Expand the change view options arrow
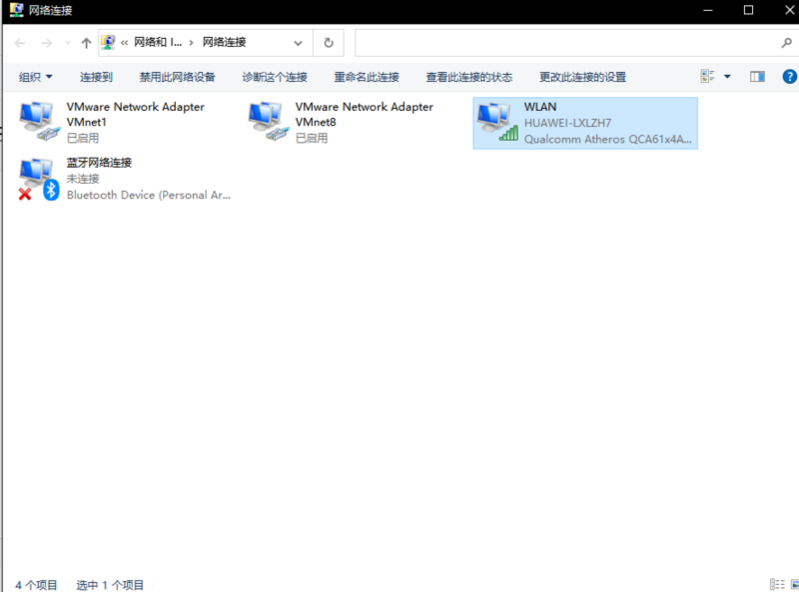 (727, 77)
